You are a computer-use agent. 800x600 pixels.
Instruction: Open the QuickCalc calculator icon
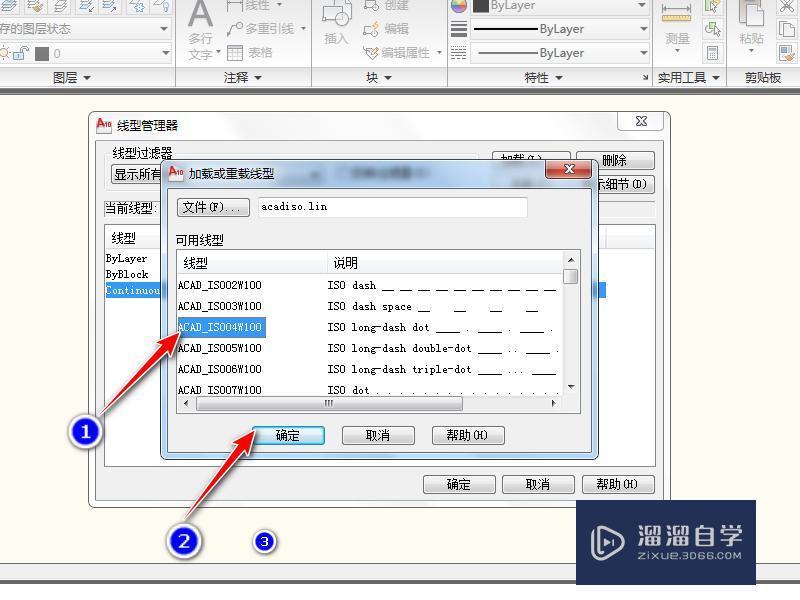pos(712,53)
